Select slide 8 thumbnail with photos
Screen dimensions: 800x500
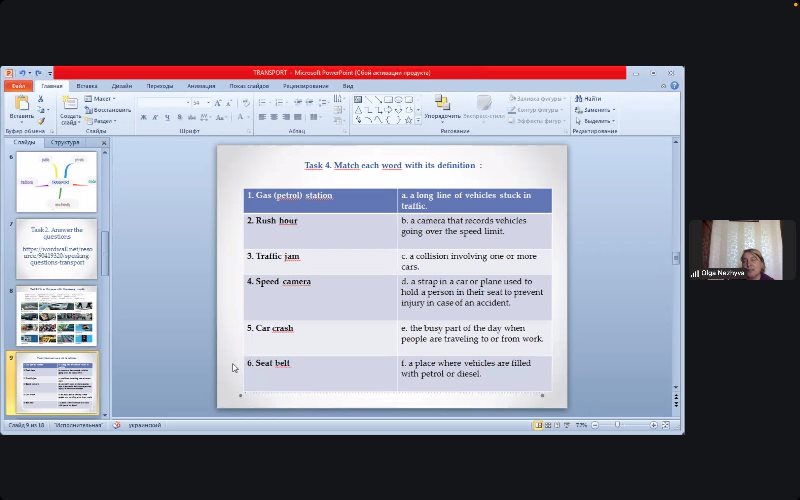coord(57,316)
